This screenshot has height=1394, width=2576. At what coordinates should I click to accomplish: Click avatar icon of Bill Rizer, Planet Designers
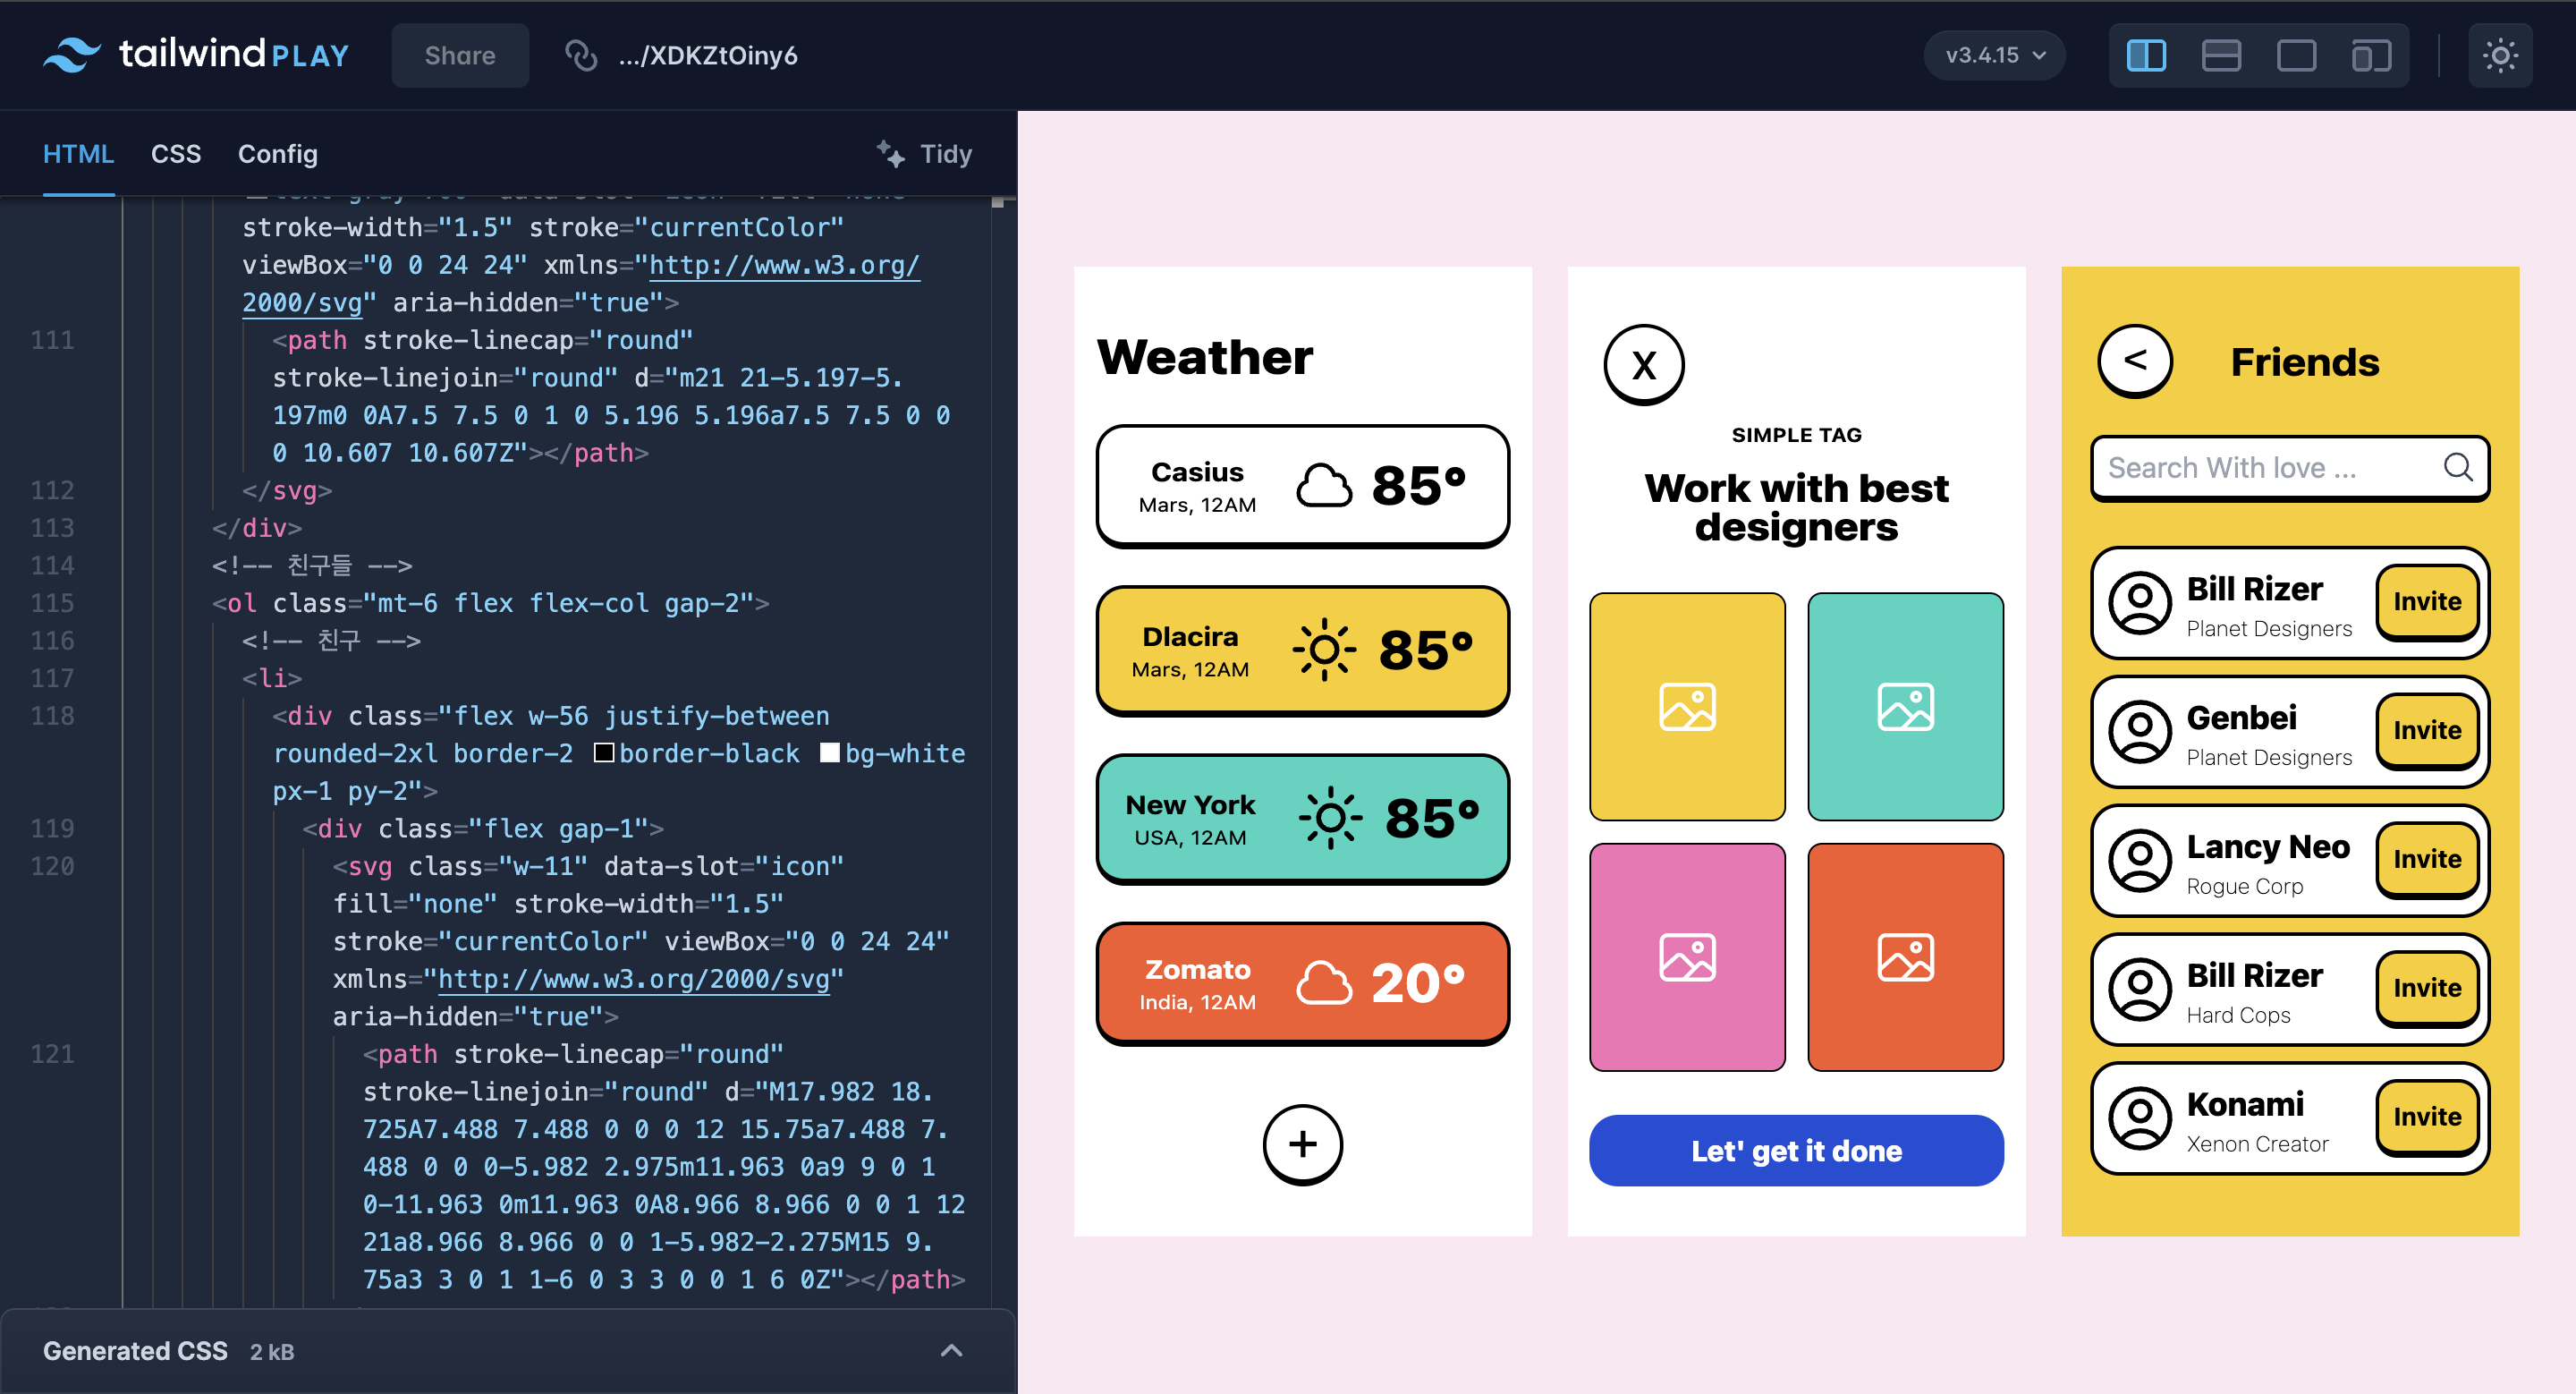[x=2140, y=602]
